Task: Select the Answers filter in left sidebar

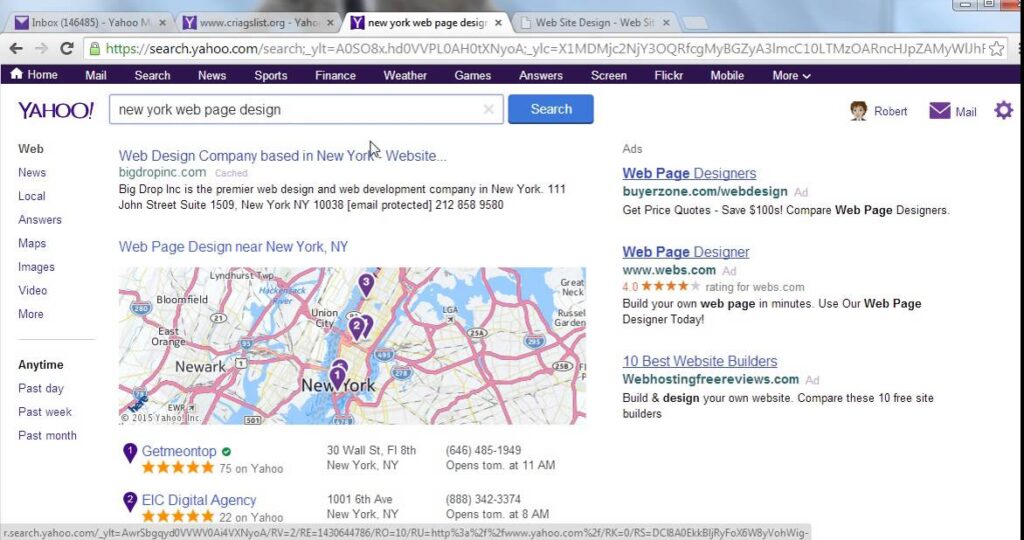Action: (40, 219)
